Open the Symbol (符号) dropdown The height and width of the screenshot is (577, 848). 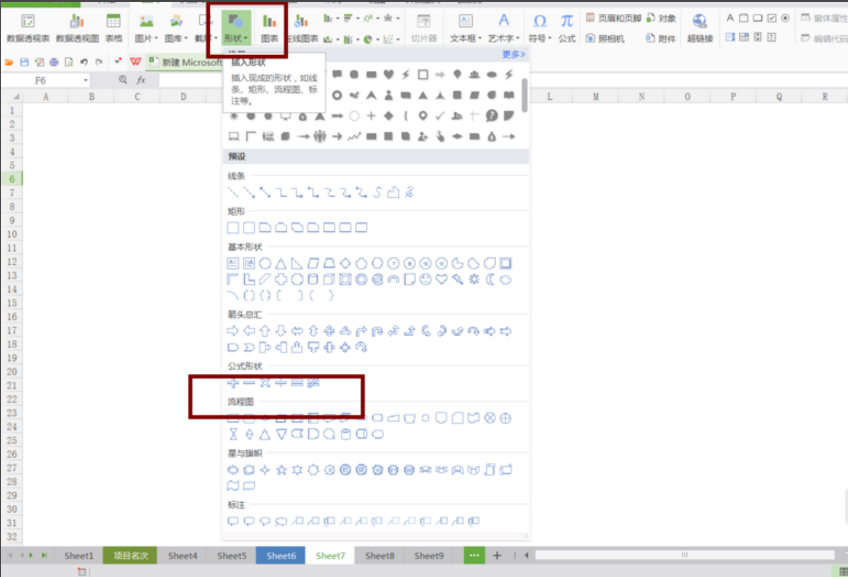tap(539, 28)
